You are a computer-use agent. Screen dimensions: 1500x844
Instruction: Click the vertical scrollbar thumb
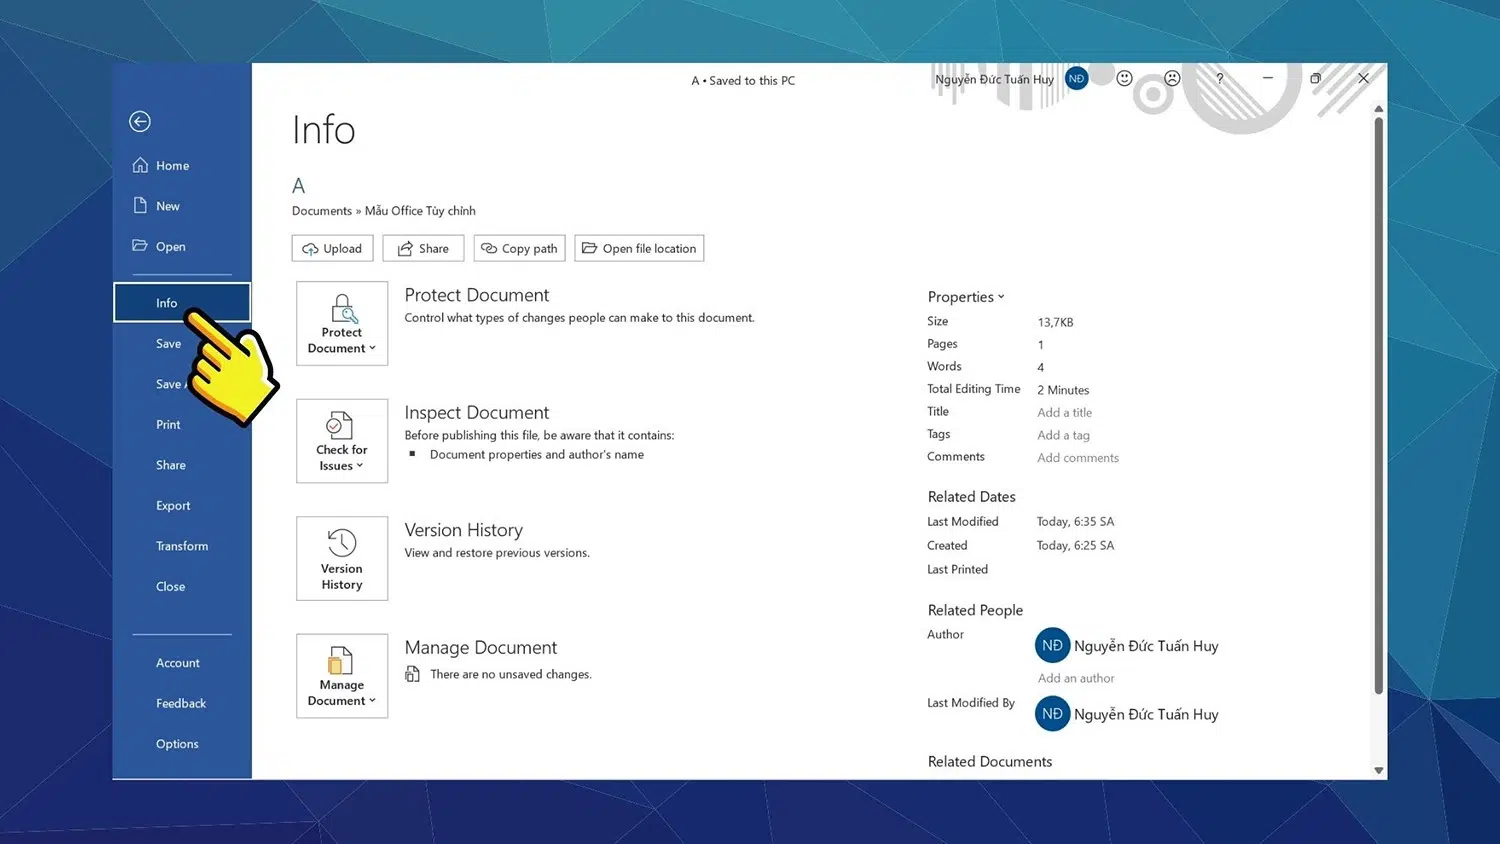(x=1378, y=405)
